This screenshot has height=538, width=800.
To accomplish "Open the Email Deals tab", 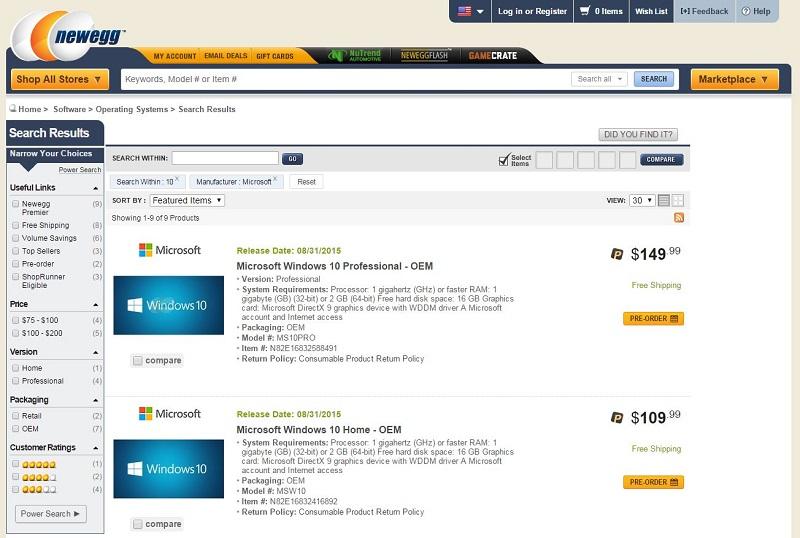I will click(x=226, y=56).
